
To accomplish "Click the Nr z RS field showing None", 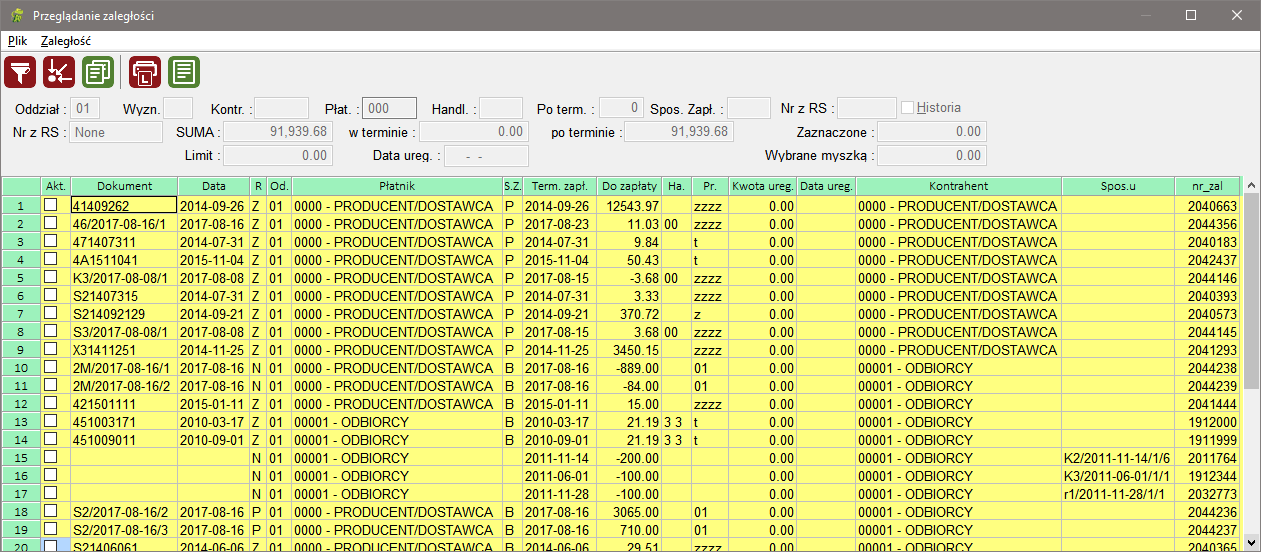I will (115, 132).
